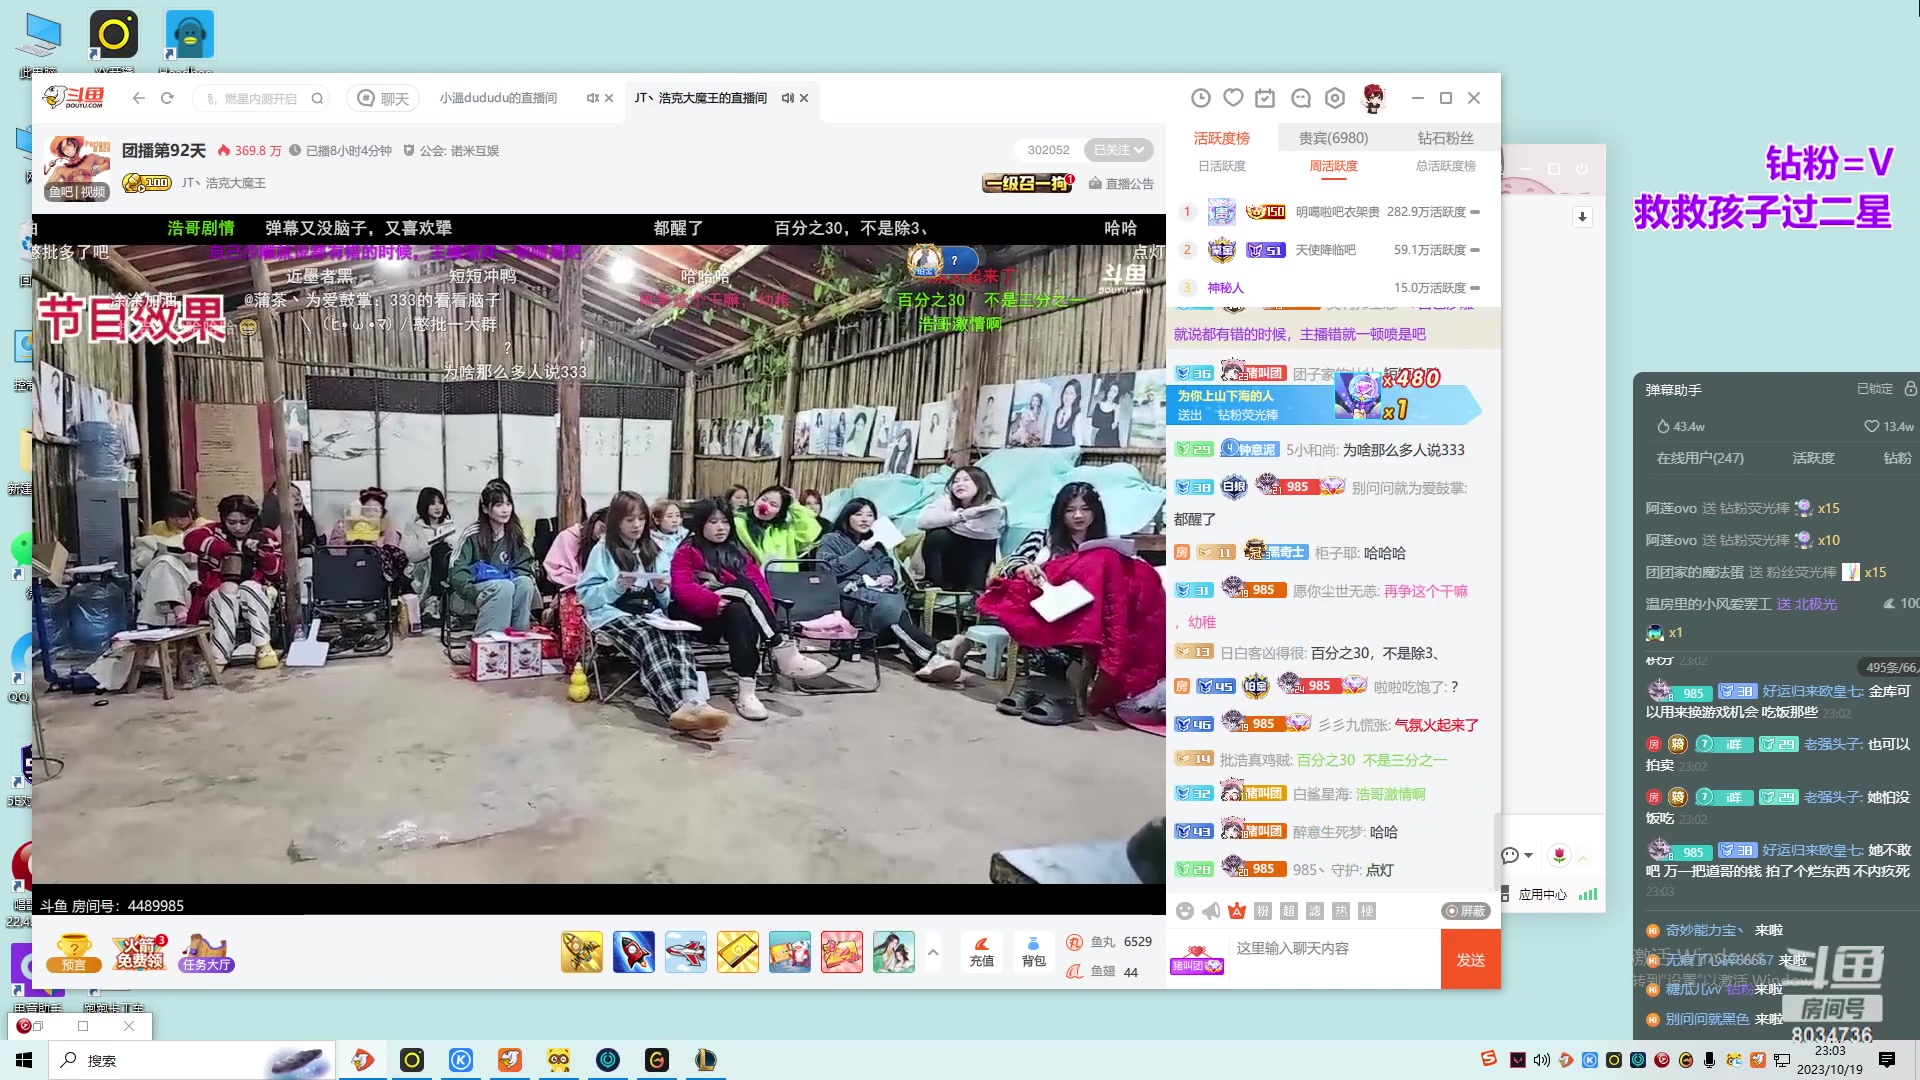Open the daily check-in calendar icon
This screenshot has width=1920, height=1080.
(x=1265, y=98)
